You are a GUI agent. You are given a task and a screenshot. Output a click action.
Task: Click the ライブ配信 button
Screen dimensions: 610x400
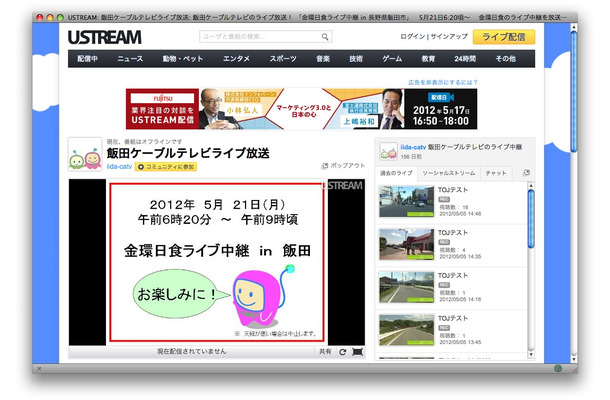[x=504, y=37]
